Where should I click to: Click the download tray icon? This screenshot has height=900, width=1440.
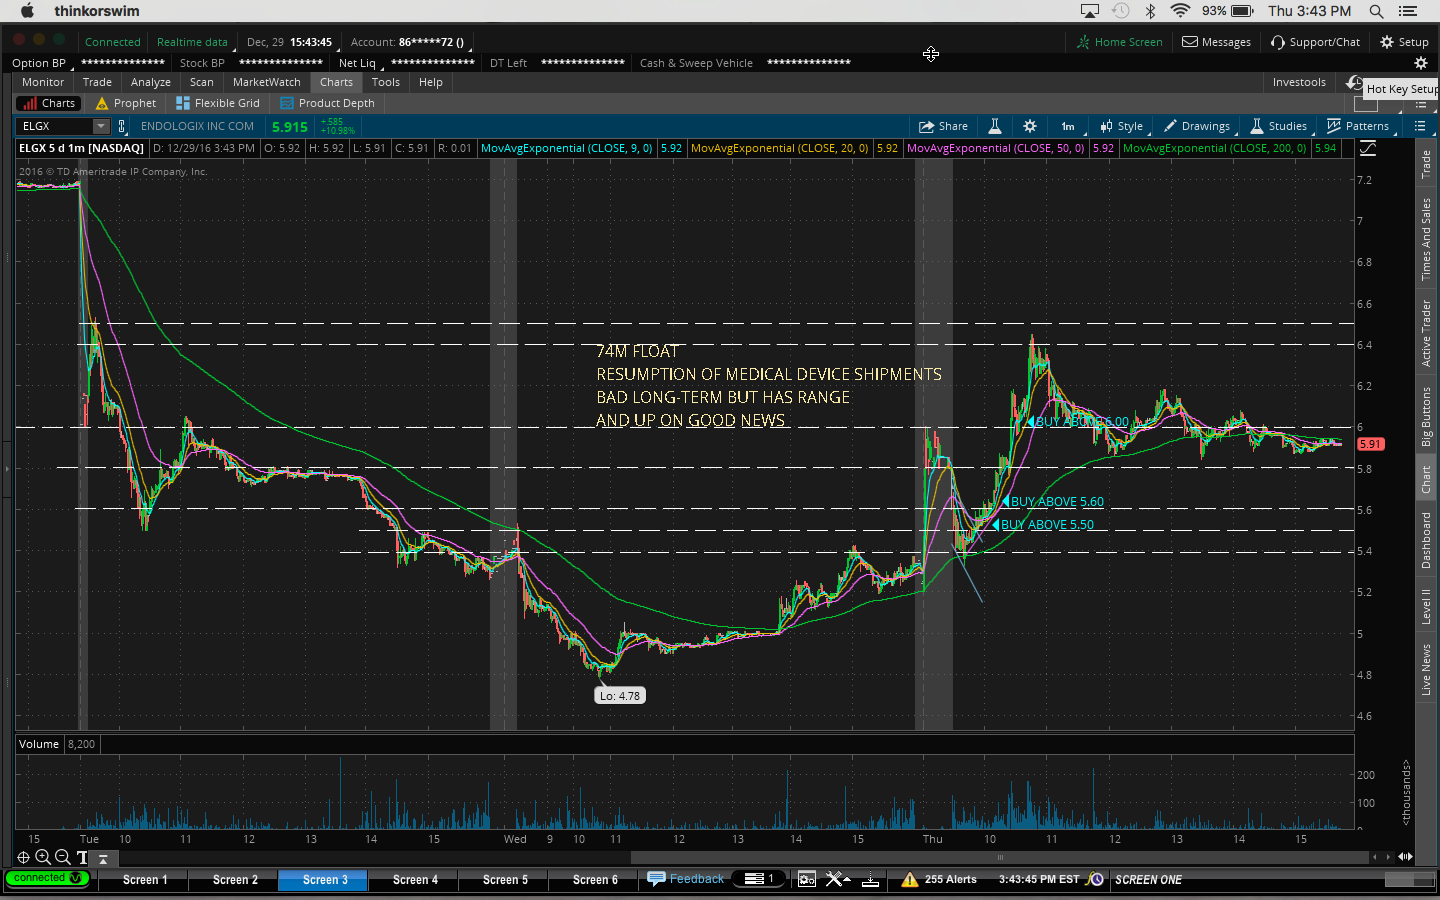click(871, 880)
